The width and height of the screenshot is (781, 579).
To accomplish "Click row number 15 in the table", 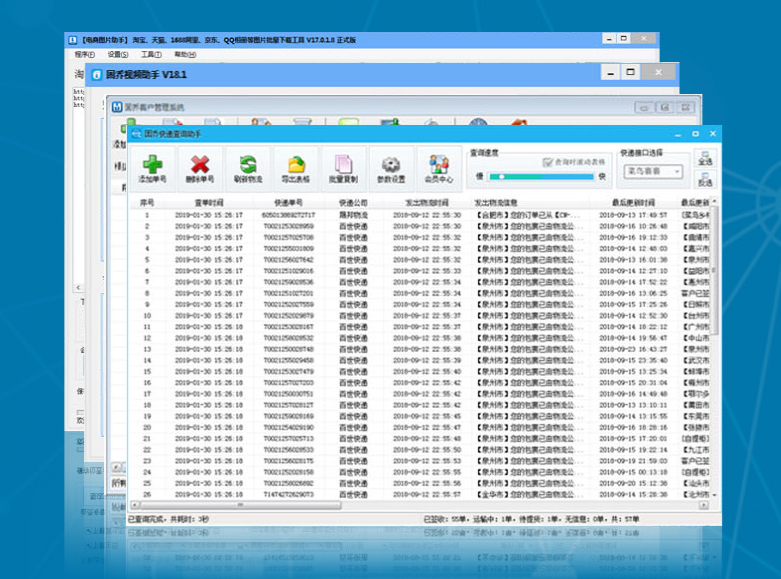I will coord(147,372).
